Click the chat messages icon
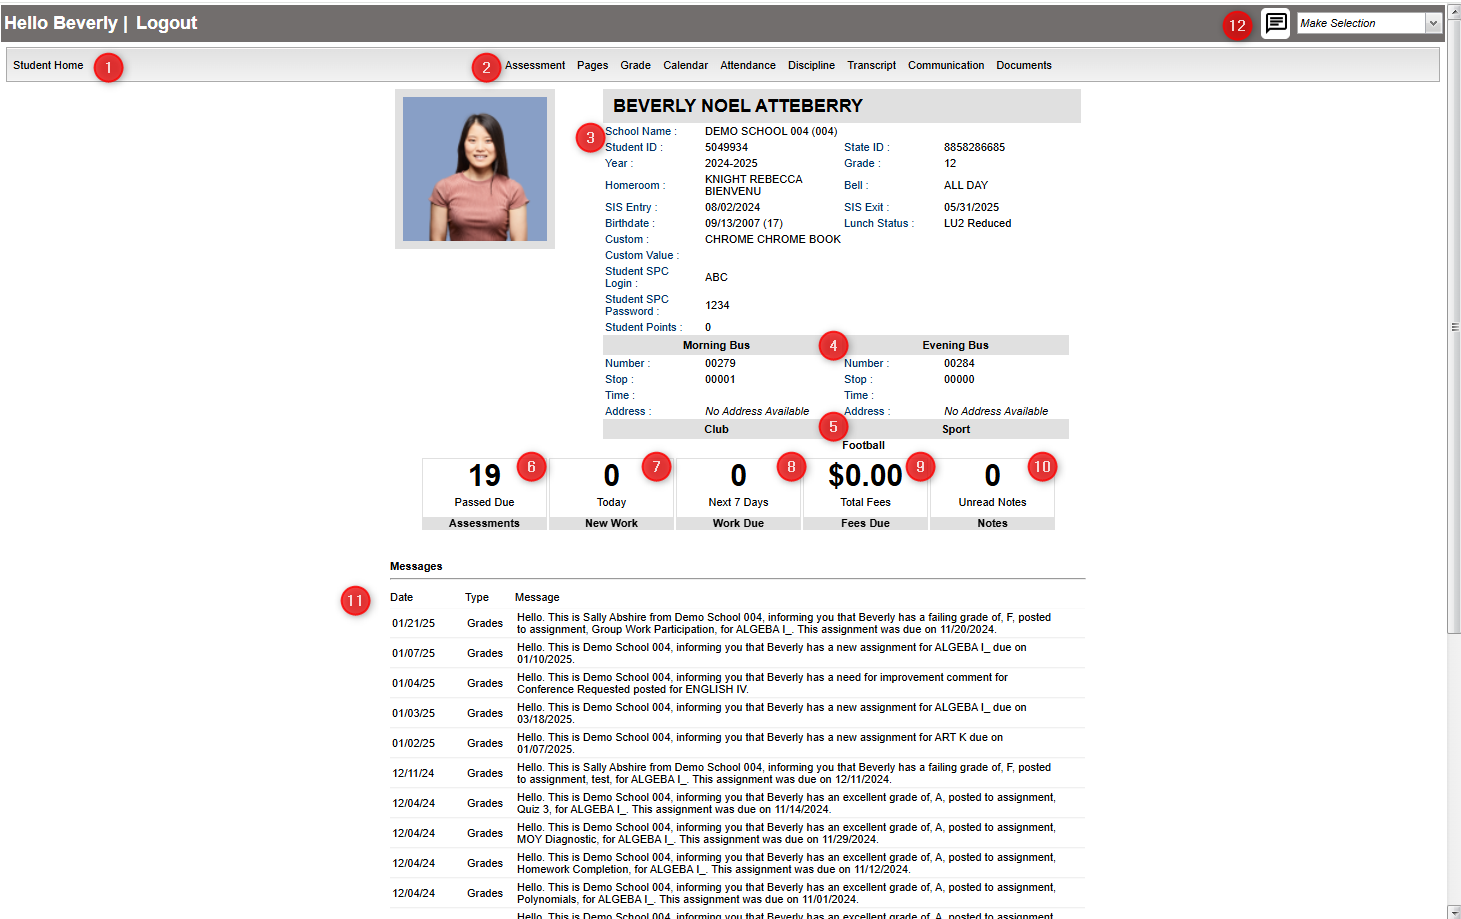 click(1275, 23)
